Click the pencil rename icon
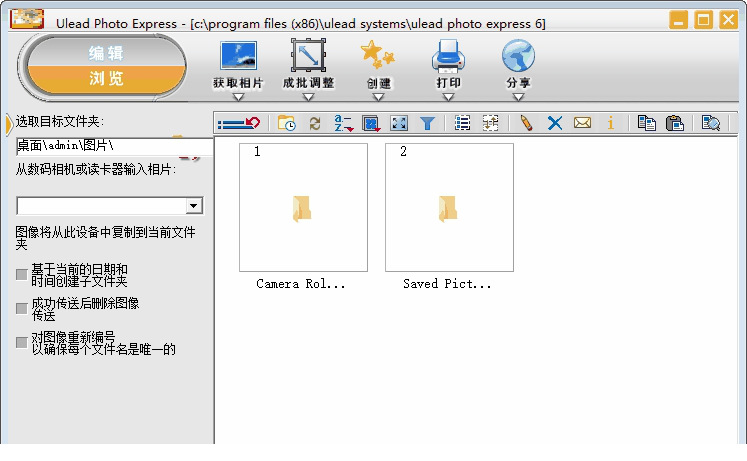This screenshot has height=461, width=747. coord(526,123)
